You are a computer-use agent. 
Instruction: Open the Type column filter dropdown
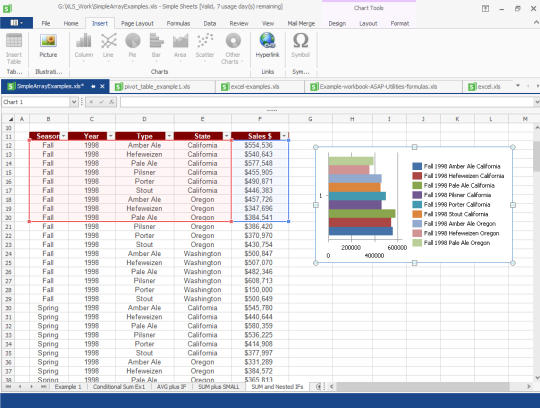tap(169, 136)
